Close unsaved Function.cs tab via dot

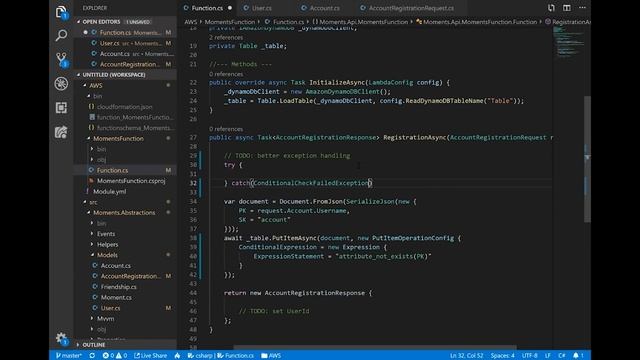[230, 8]
